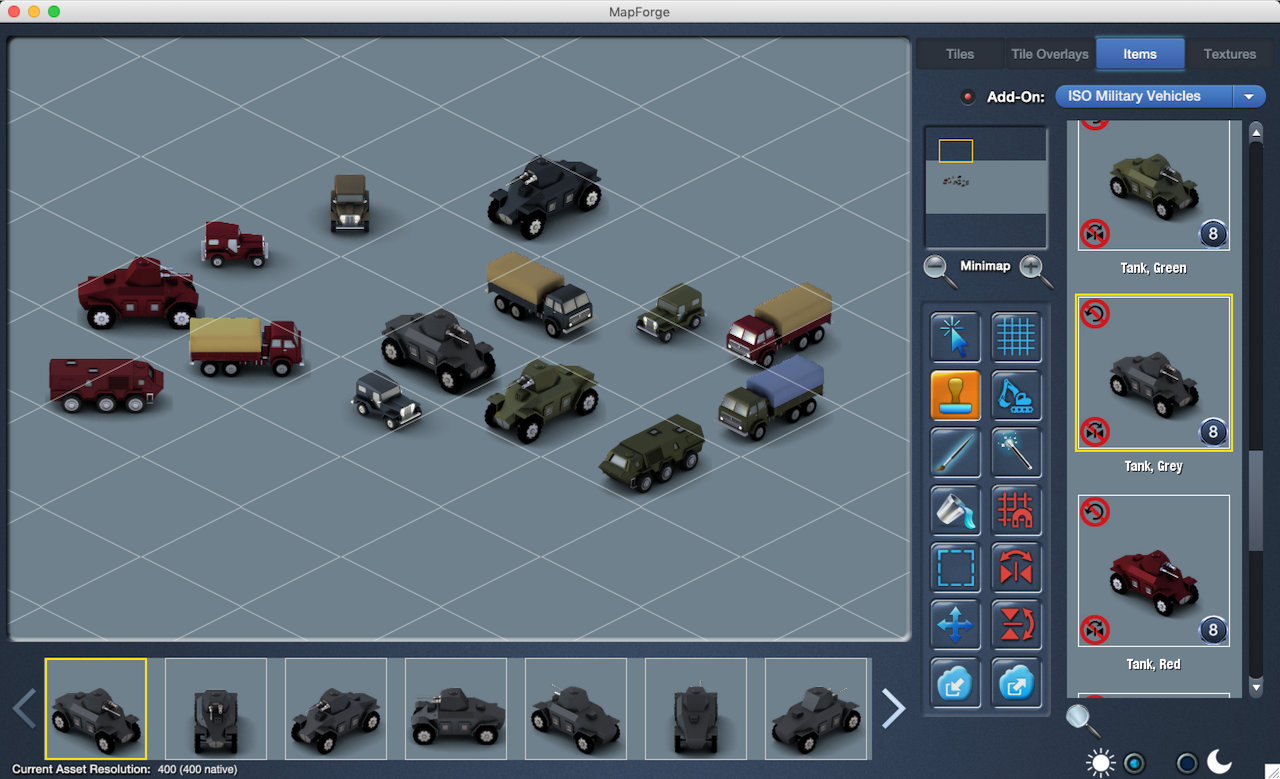
Task: Show previous tank rotation variants
Action: 25,708
